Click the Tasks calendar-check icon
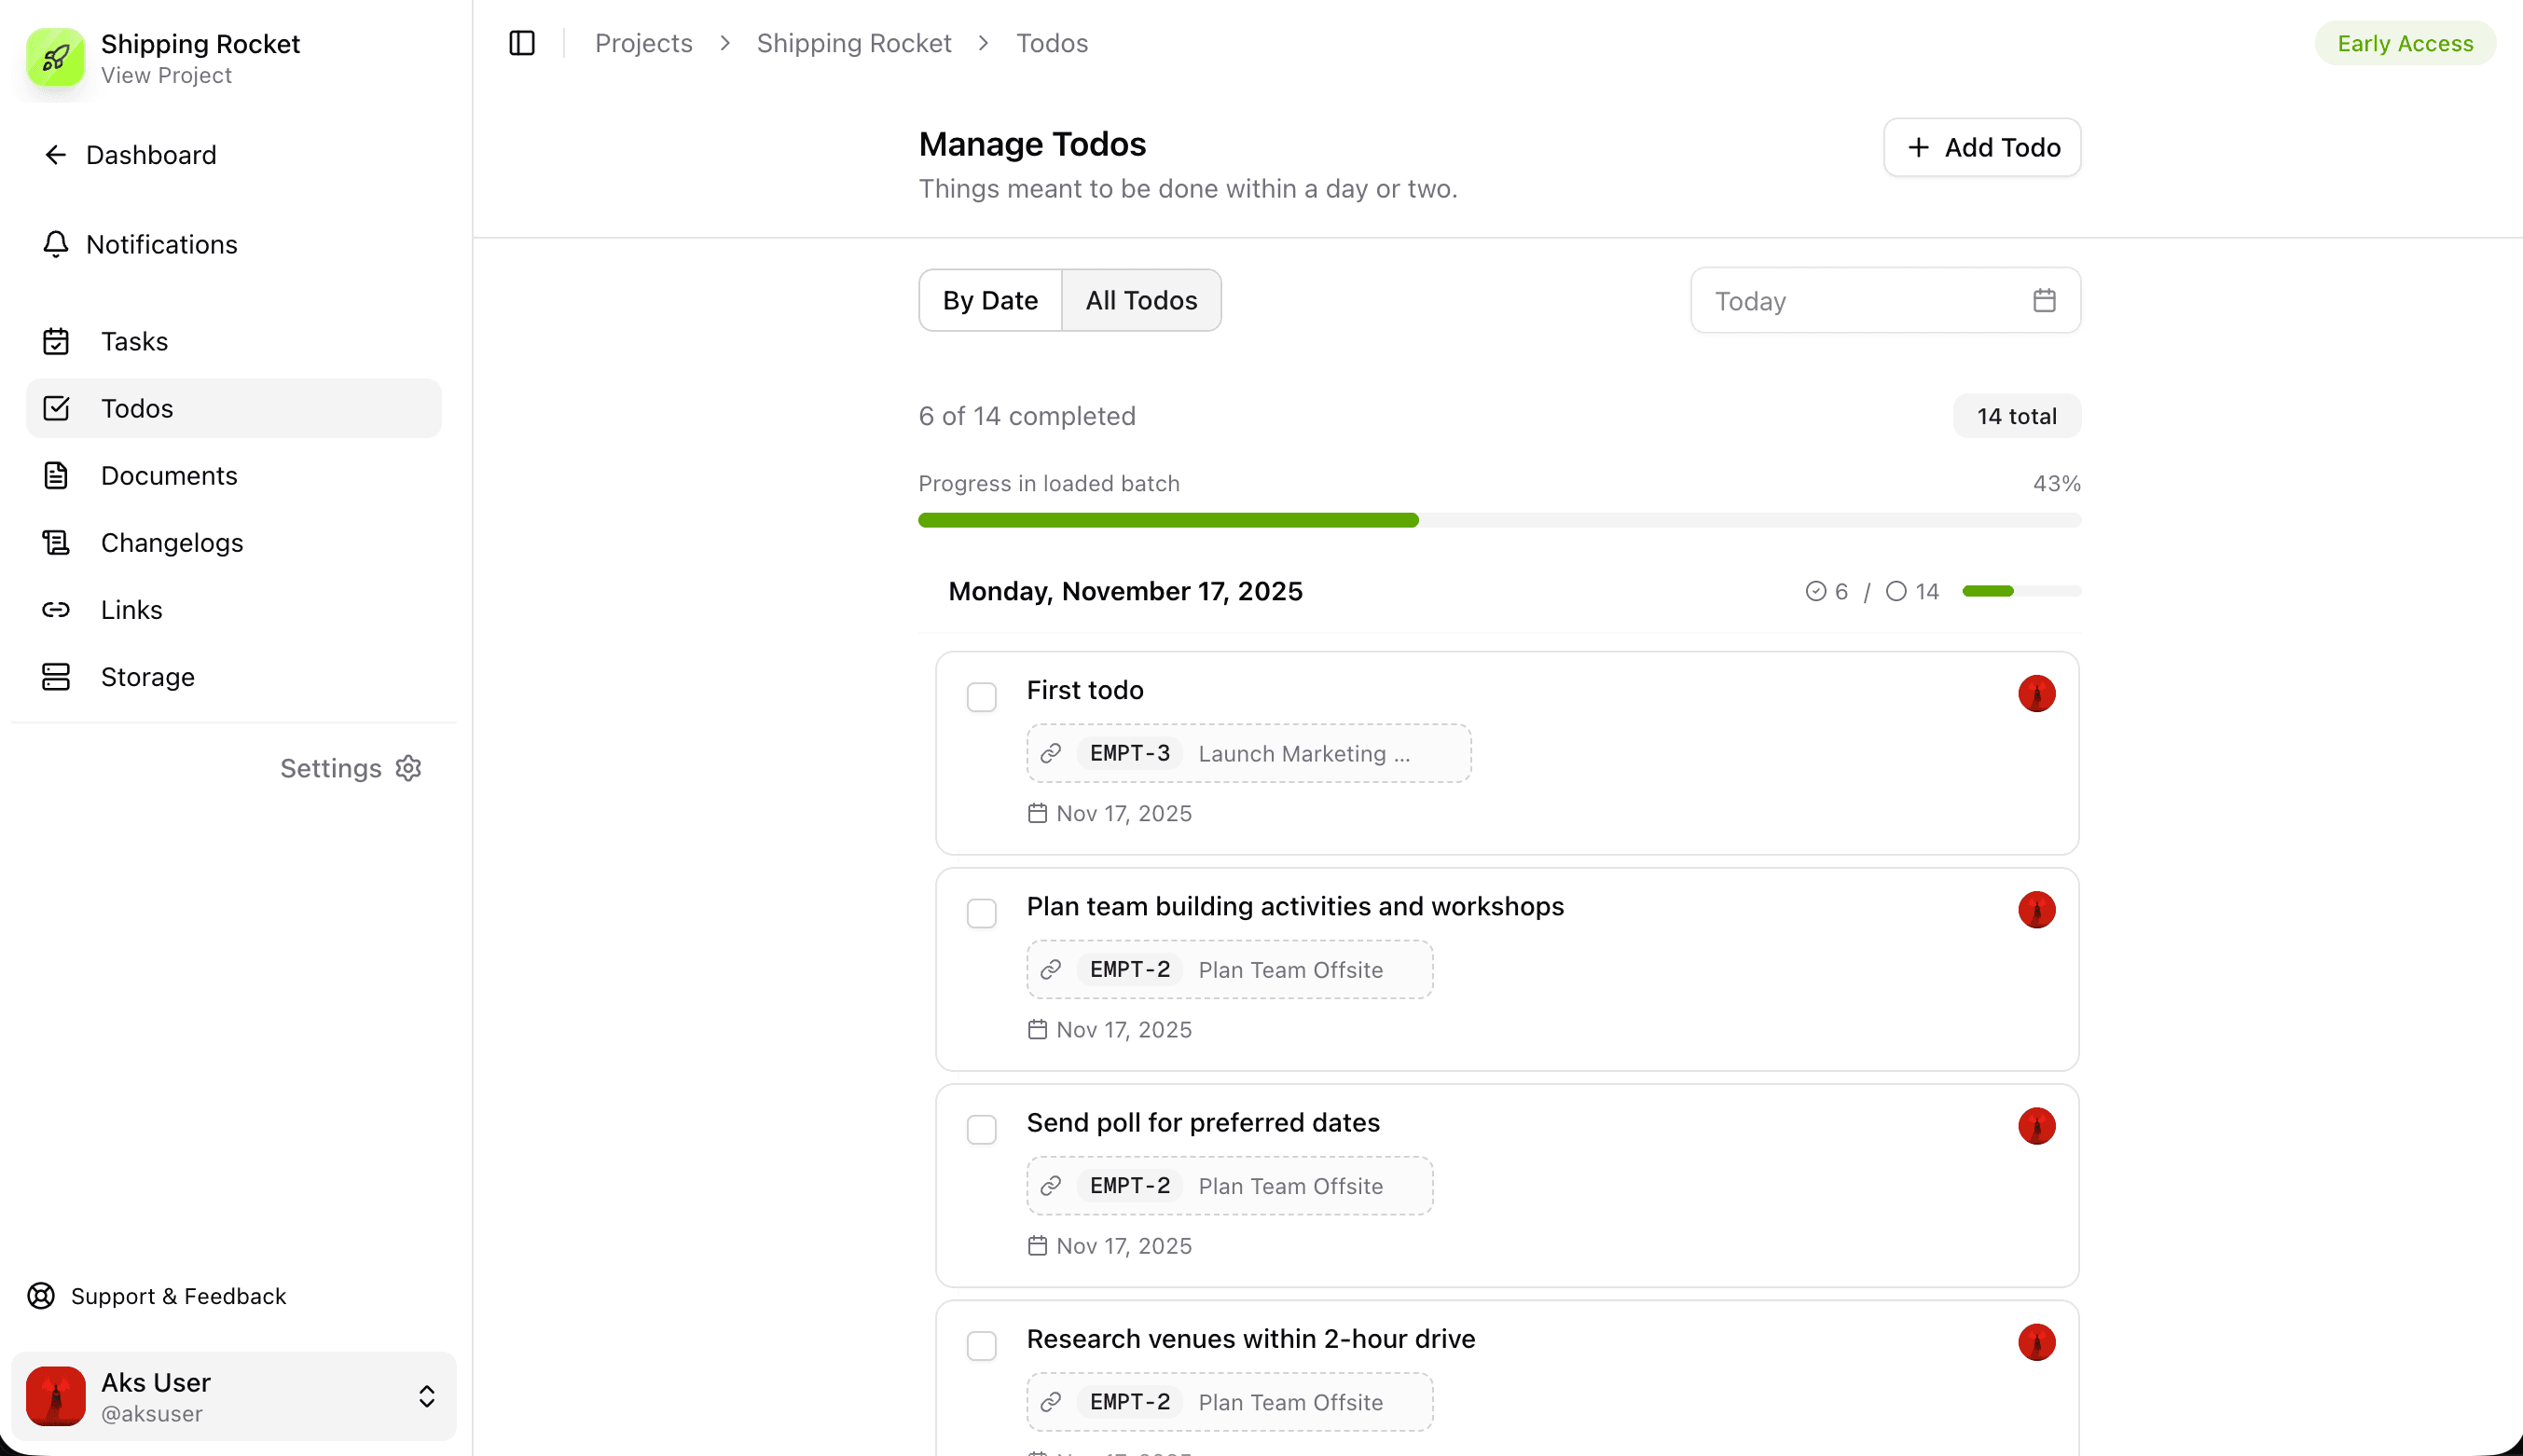This screenshot has height=1456, width=2523. (56, 341)
